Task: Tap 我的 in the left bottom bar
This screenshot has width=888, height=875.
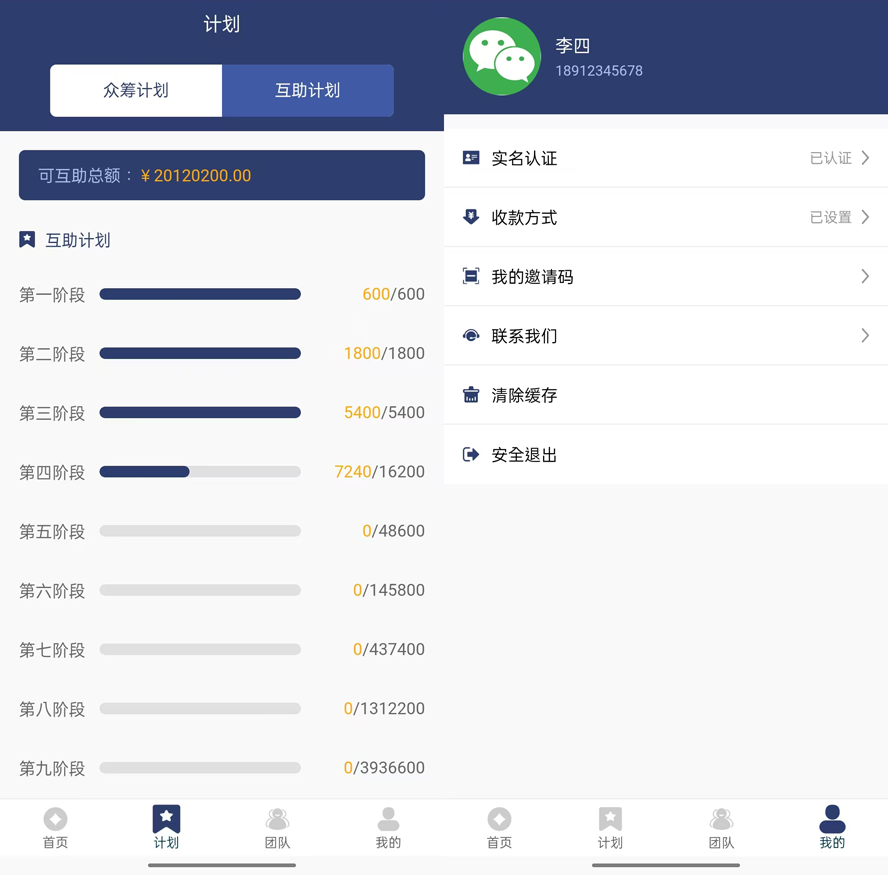Action: (388, 828)
